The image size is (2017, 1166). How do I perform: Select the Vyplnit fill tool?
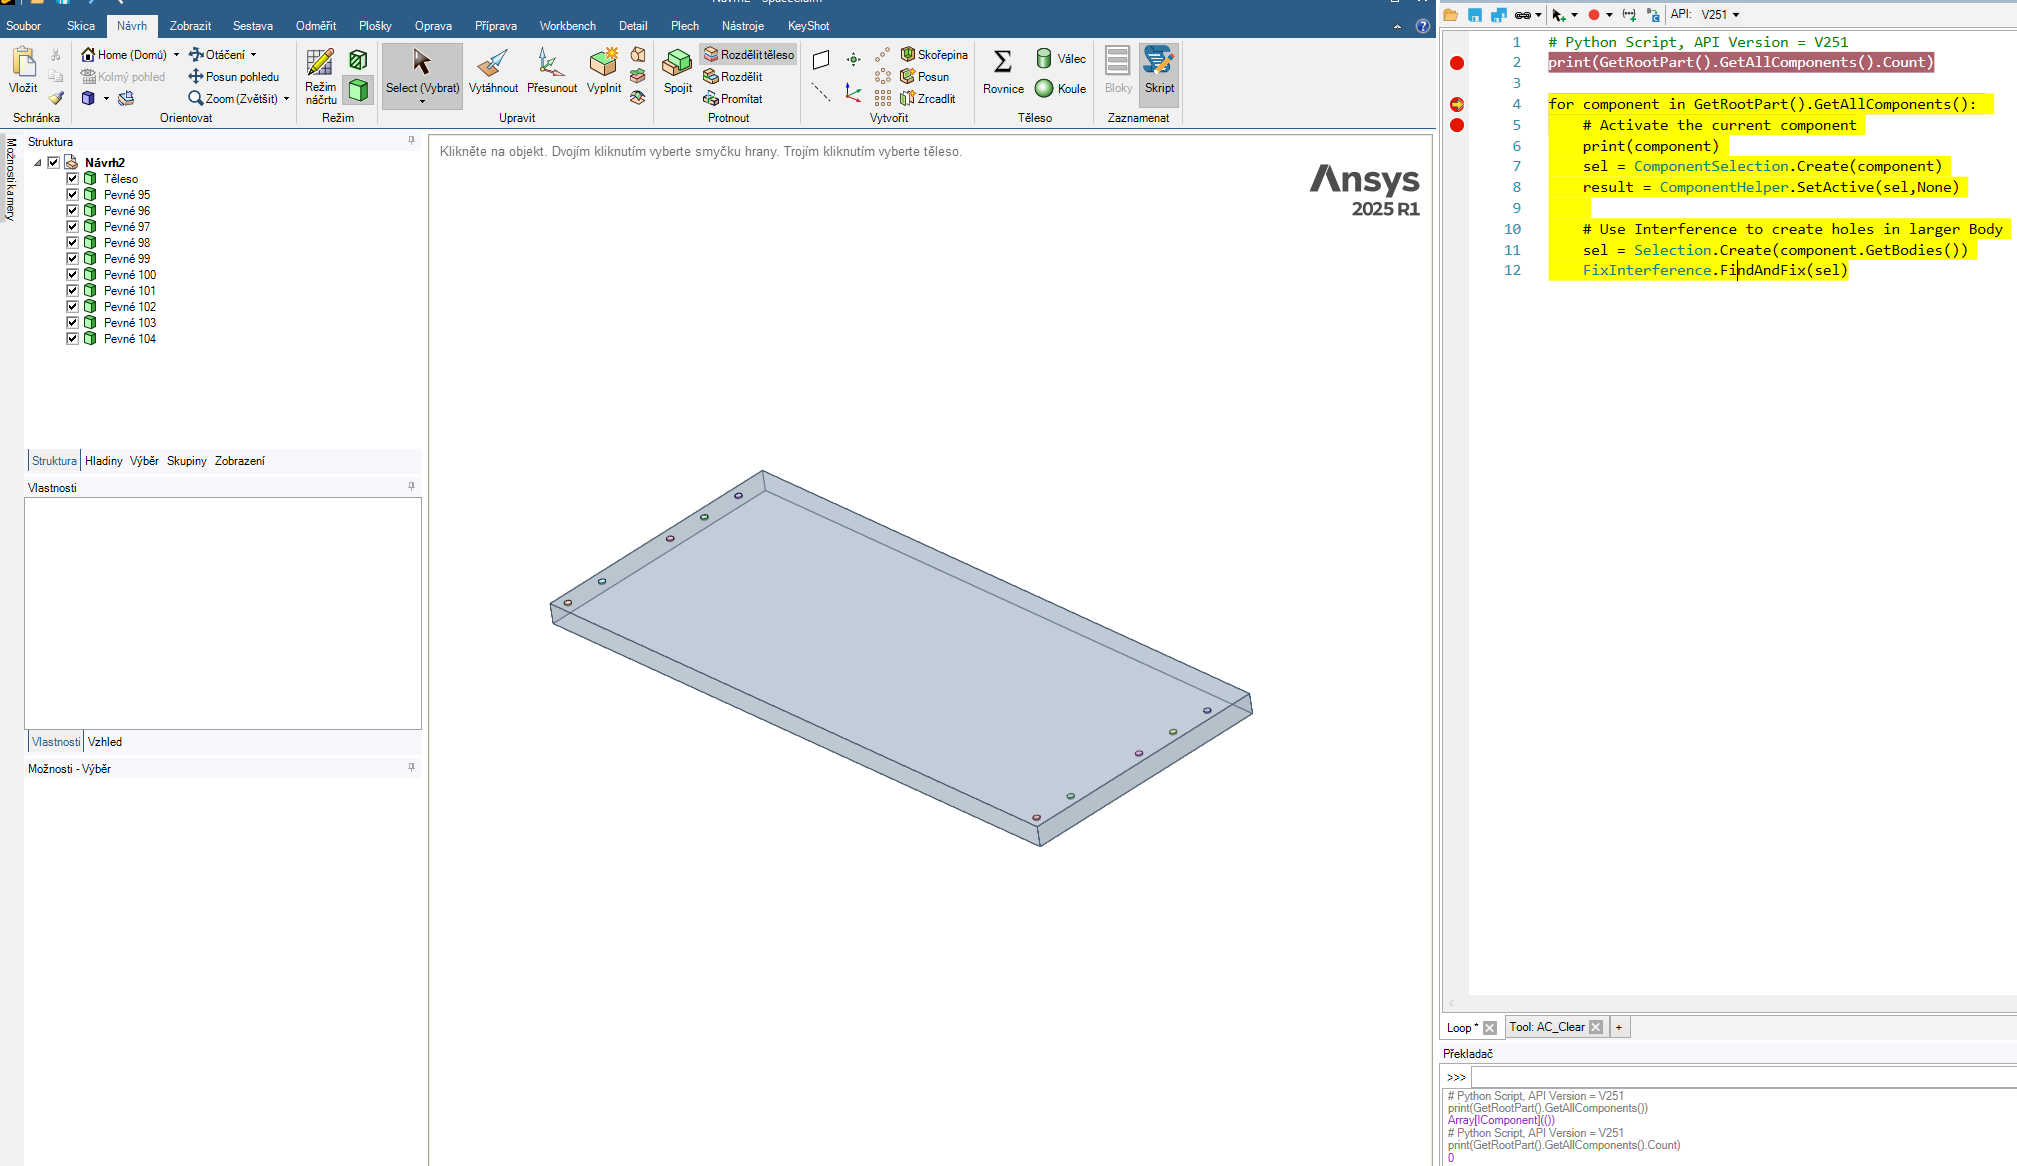(x=604, y=70)
